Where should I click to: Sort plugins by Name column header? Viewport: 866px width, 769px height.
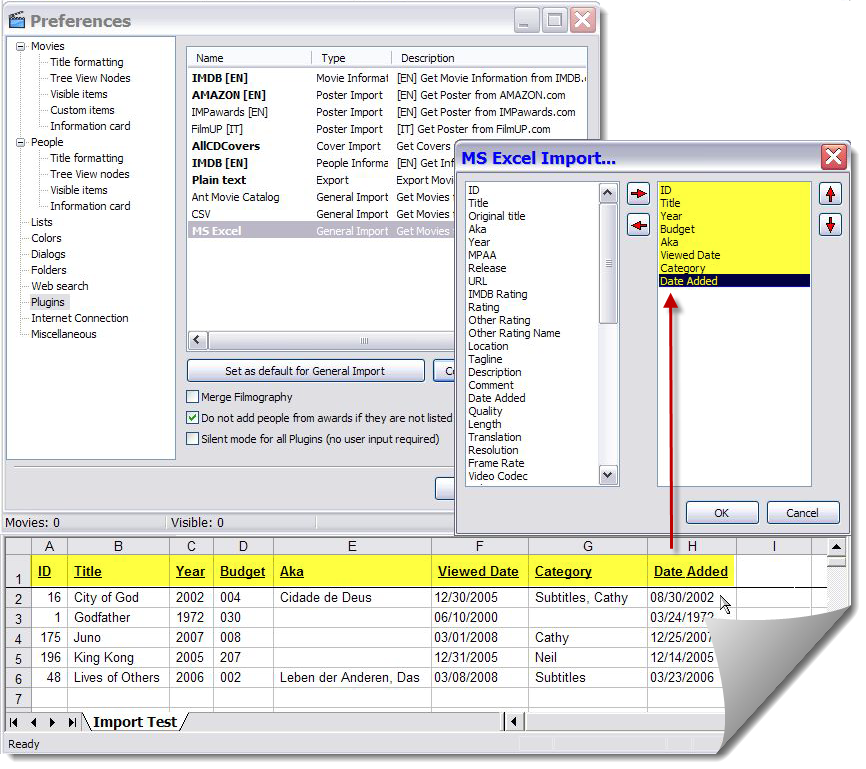(x=250, y=58)
